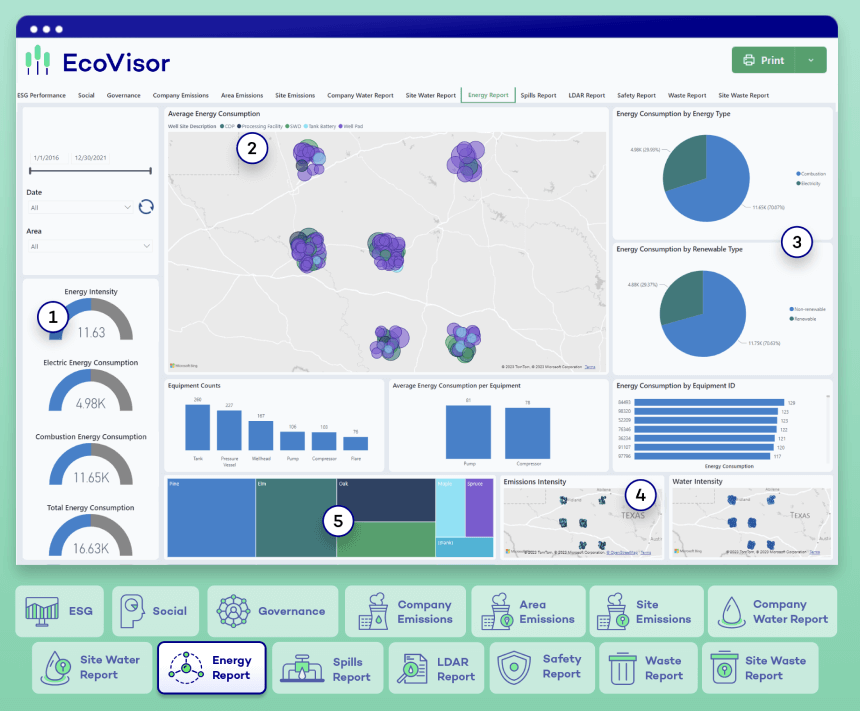Select the Governance icon tile in bottom row

(272, 611)
